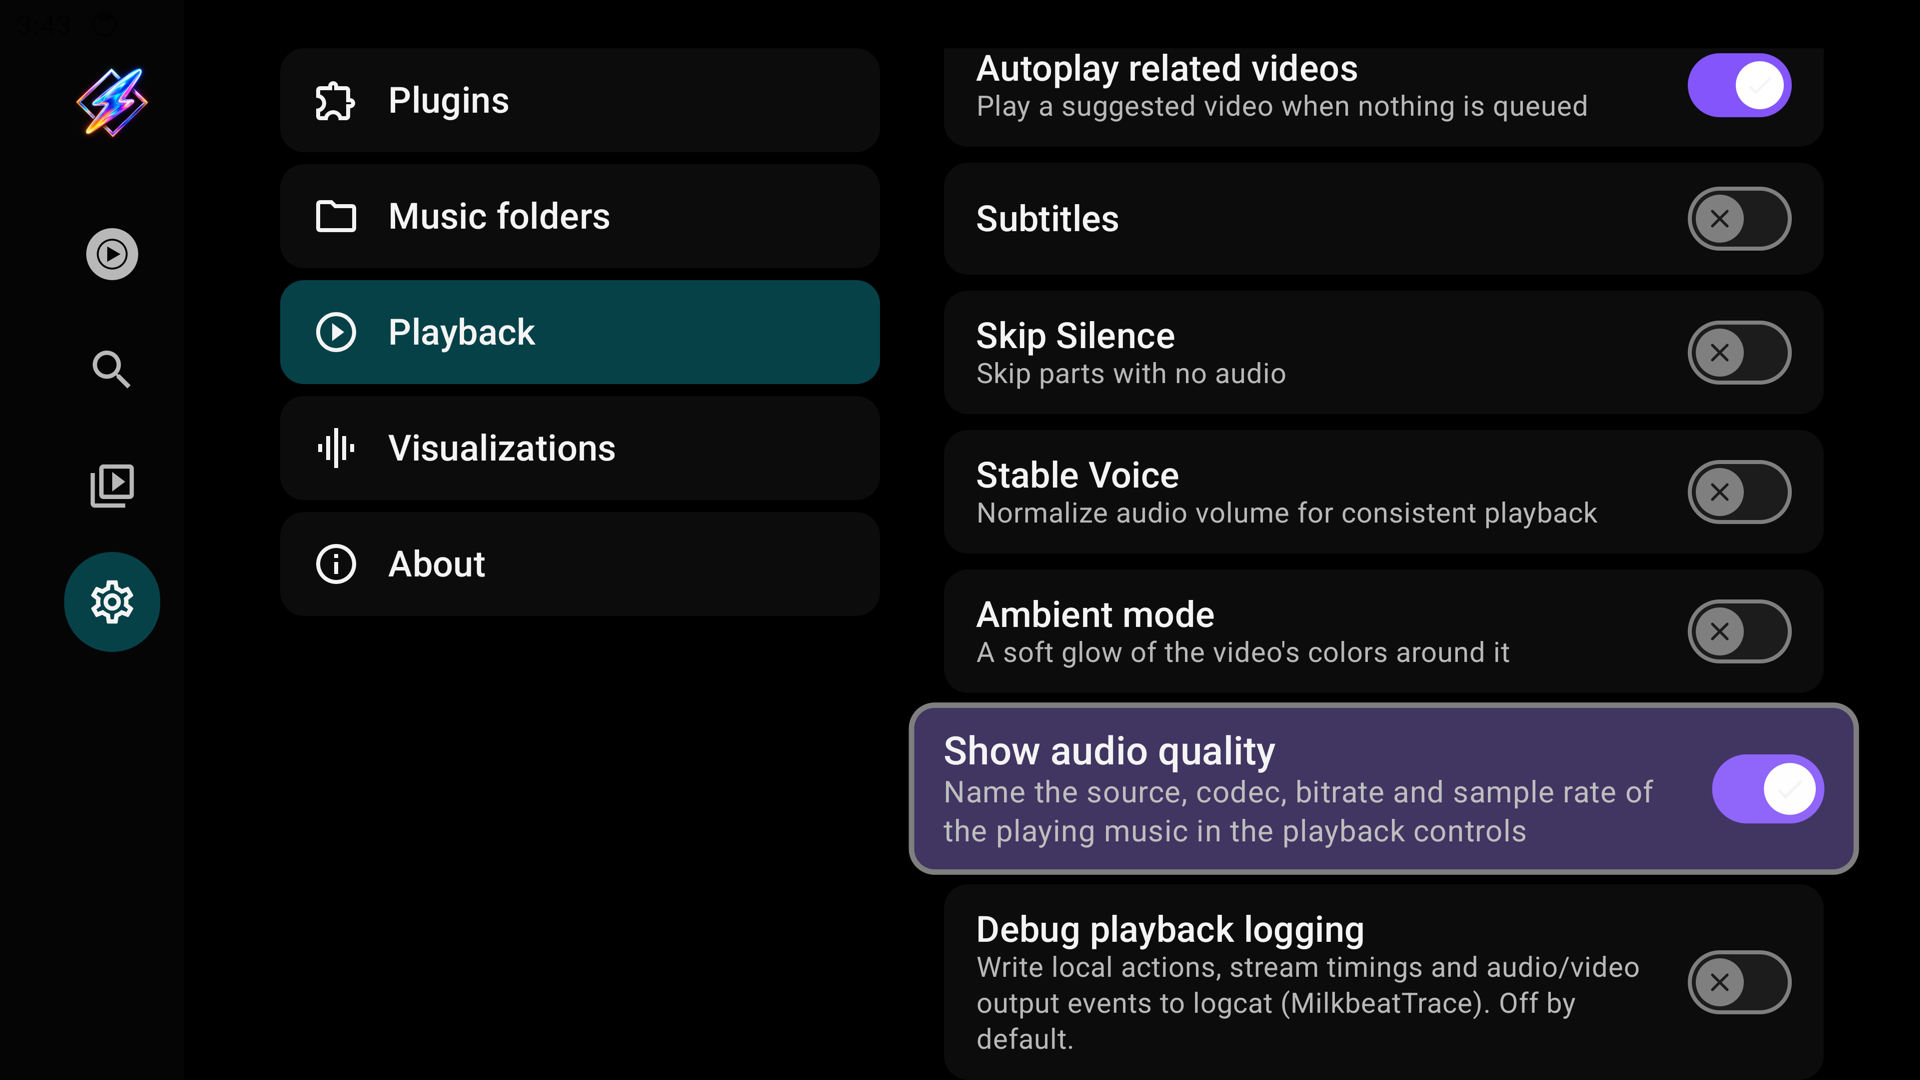The image size is (1920, 1080).
Task: Turn on Stable Voice toggle
Action: (1740, 492)
